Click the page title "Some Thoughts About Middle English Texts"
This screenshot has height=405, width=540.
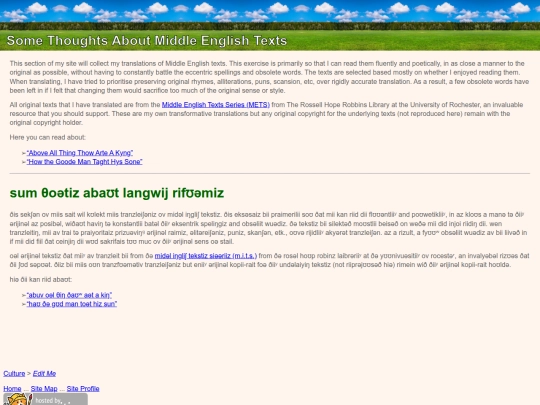[x=147, y=41]
